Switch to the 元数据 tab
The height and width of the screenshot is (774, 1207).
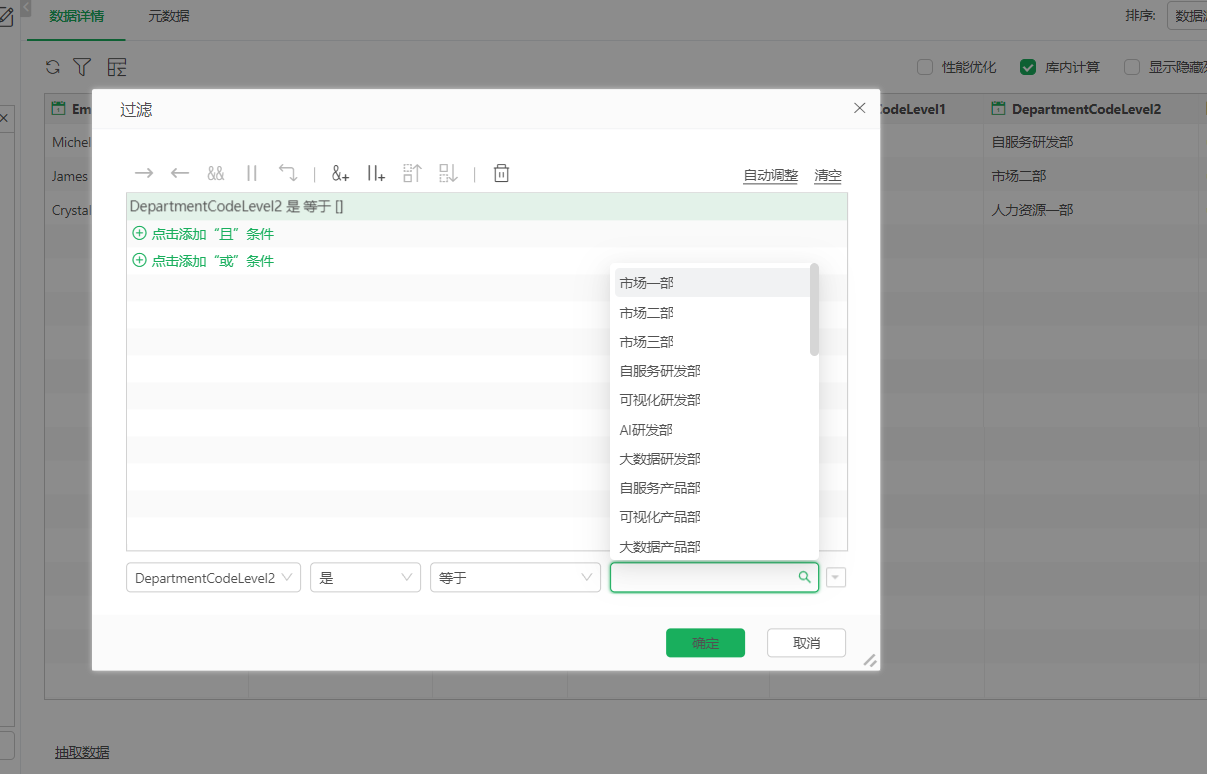[x=168, y=16]
